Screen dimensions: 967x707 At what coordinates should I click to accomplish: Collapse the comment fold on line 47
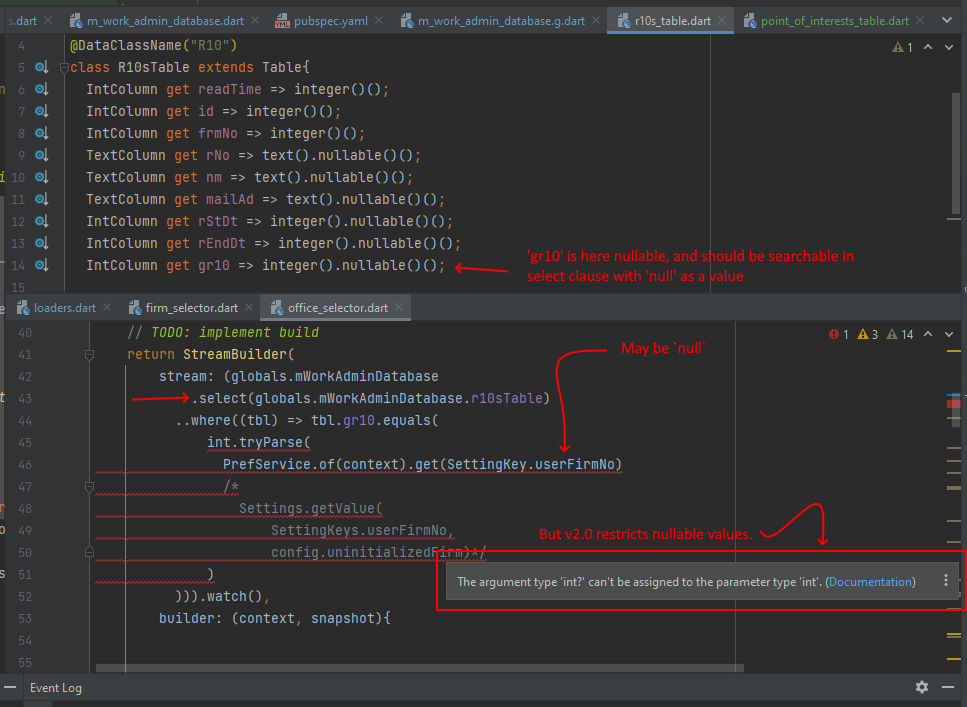pos(89,487)
